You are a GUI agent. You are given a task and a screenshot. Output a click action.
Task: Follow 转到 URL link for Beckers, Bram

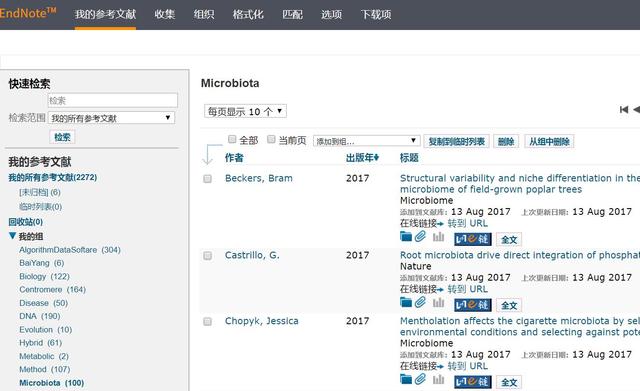(x=467, y=223)
